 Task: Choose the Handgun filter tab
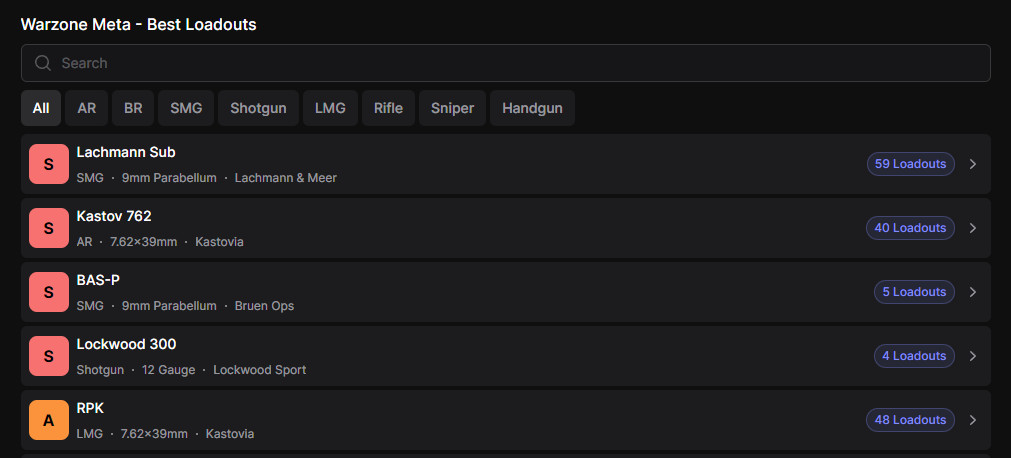click(532, 108)
